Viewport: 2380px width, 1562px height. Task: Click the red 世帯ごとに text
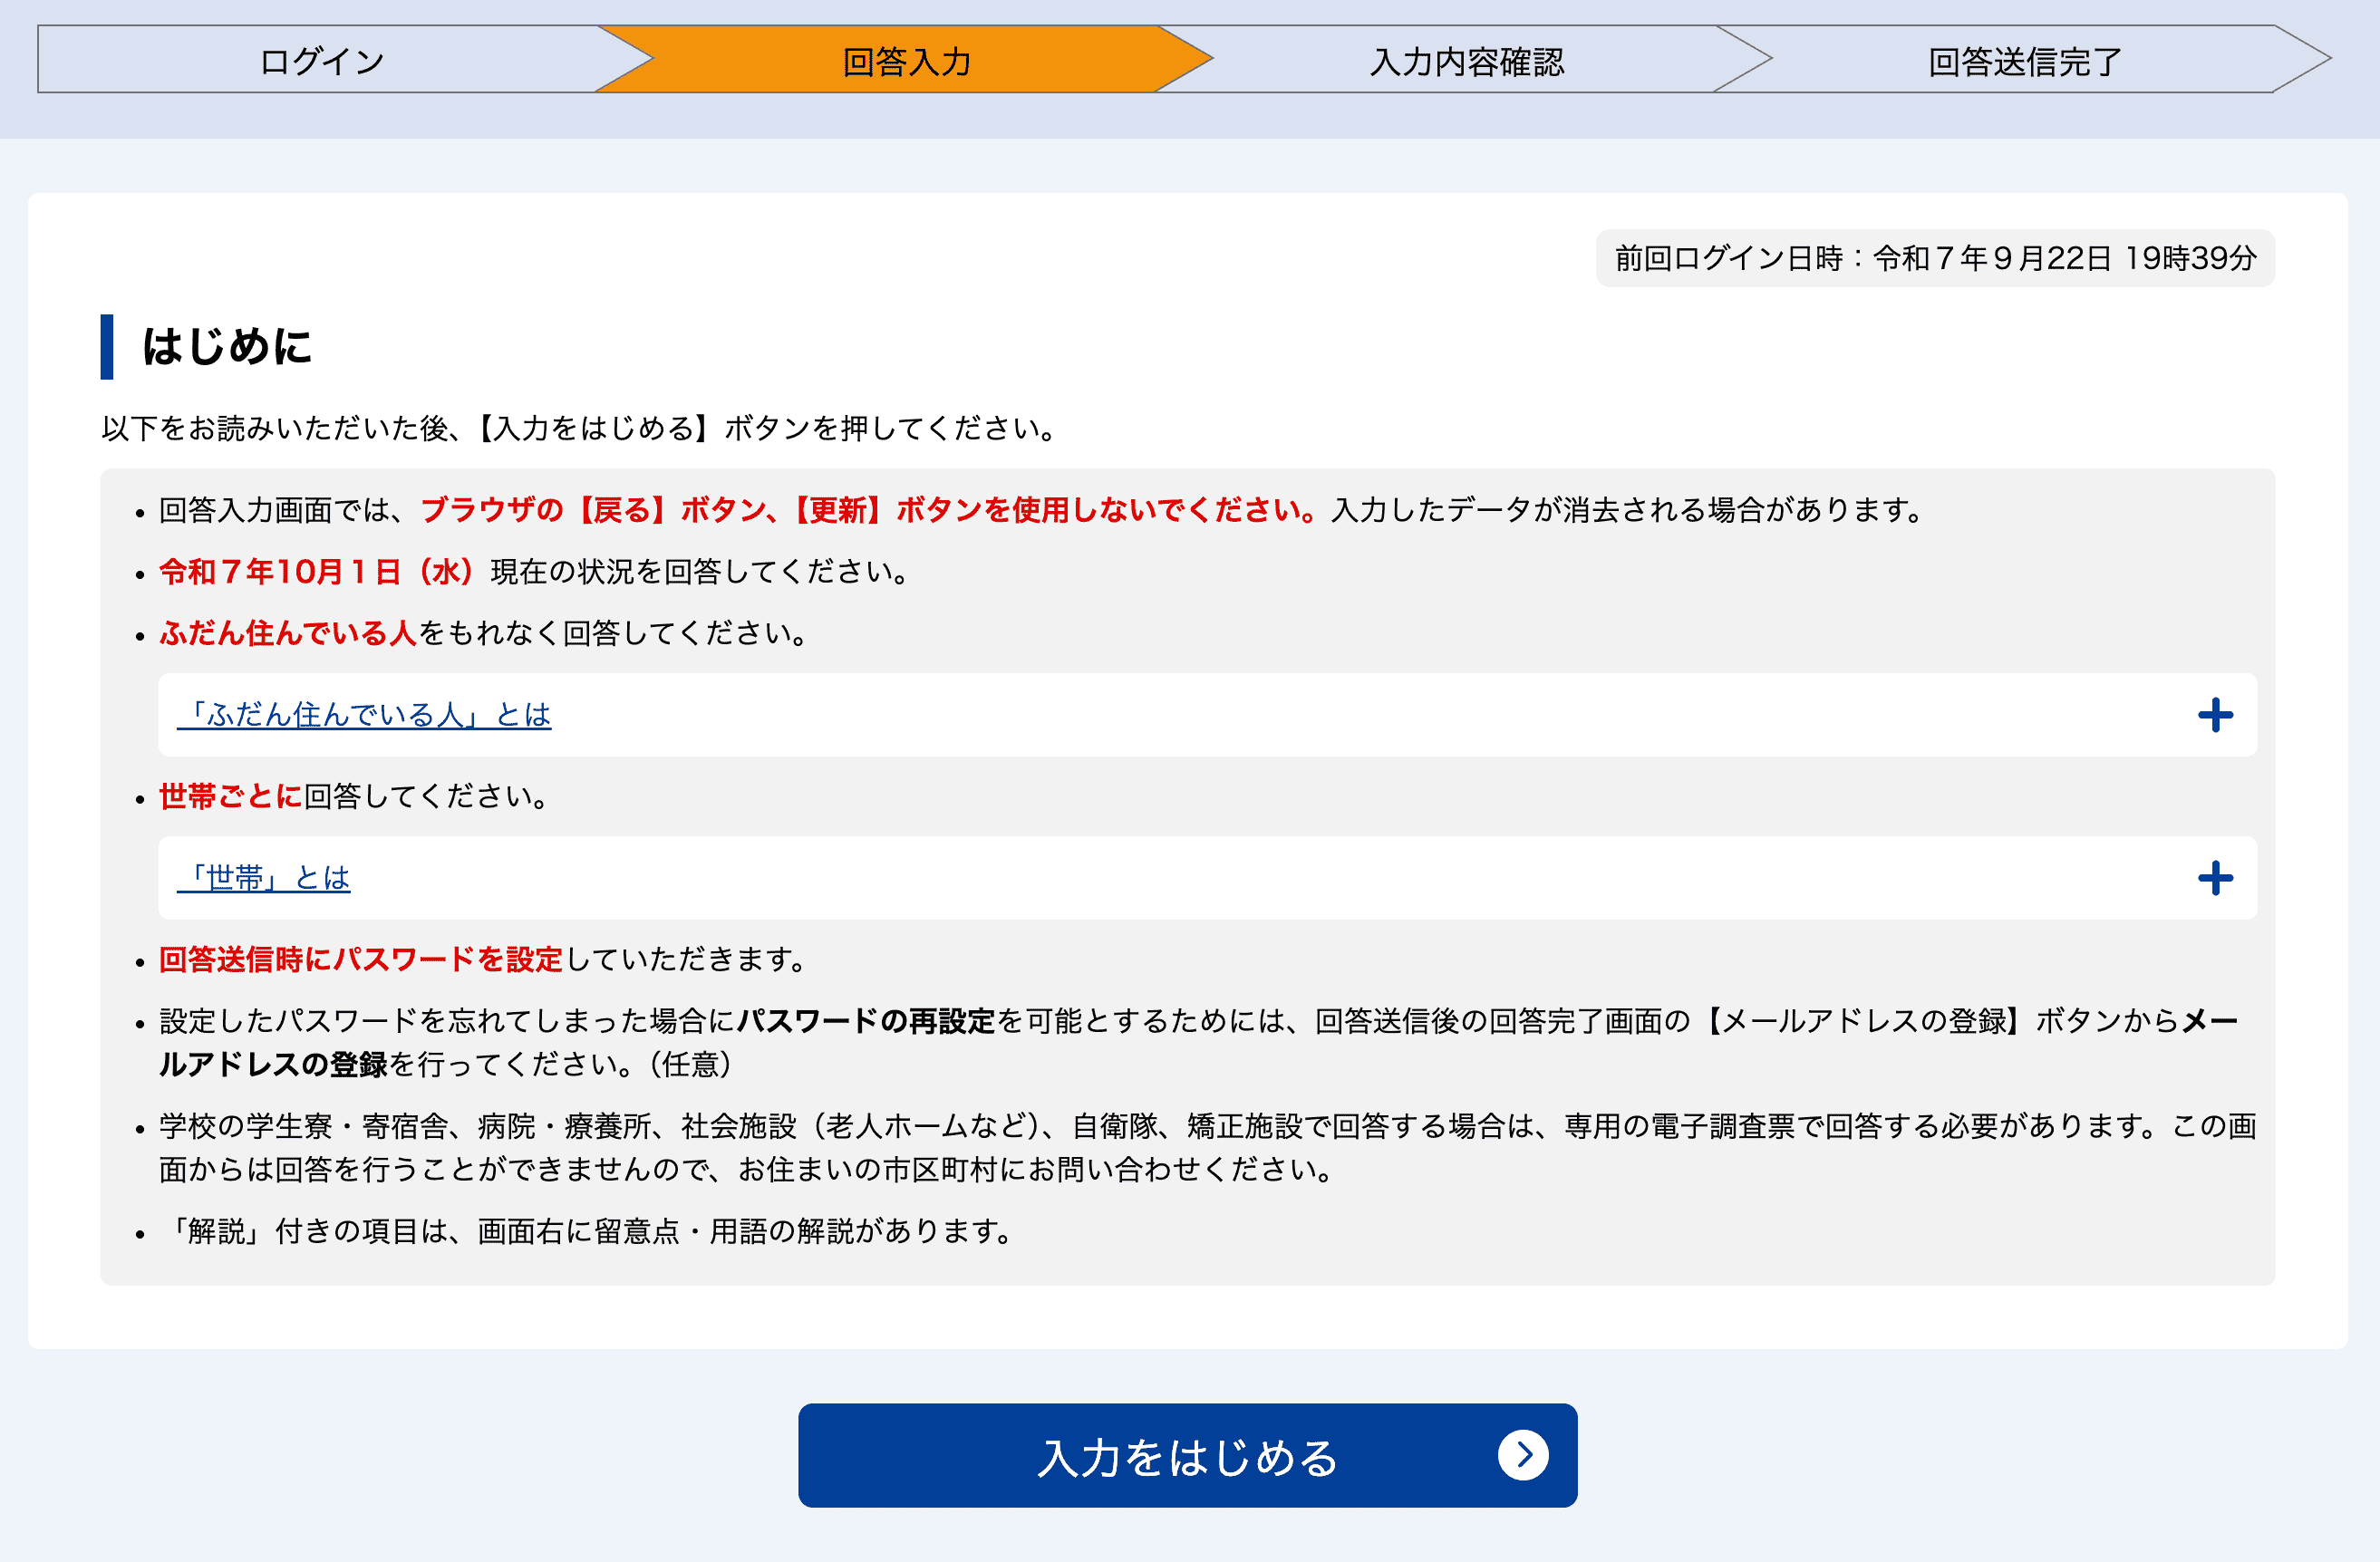(x=230, y=797)
